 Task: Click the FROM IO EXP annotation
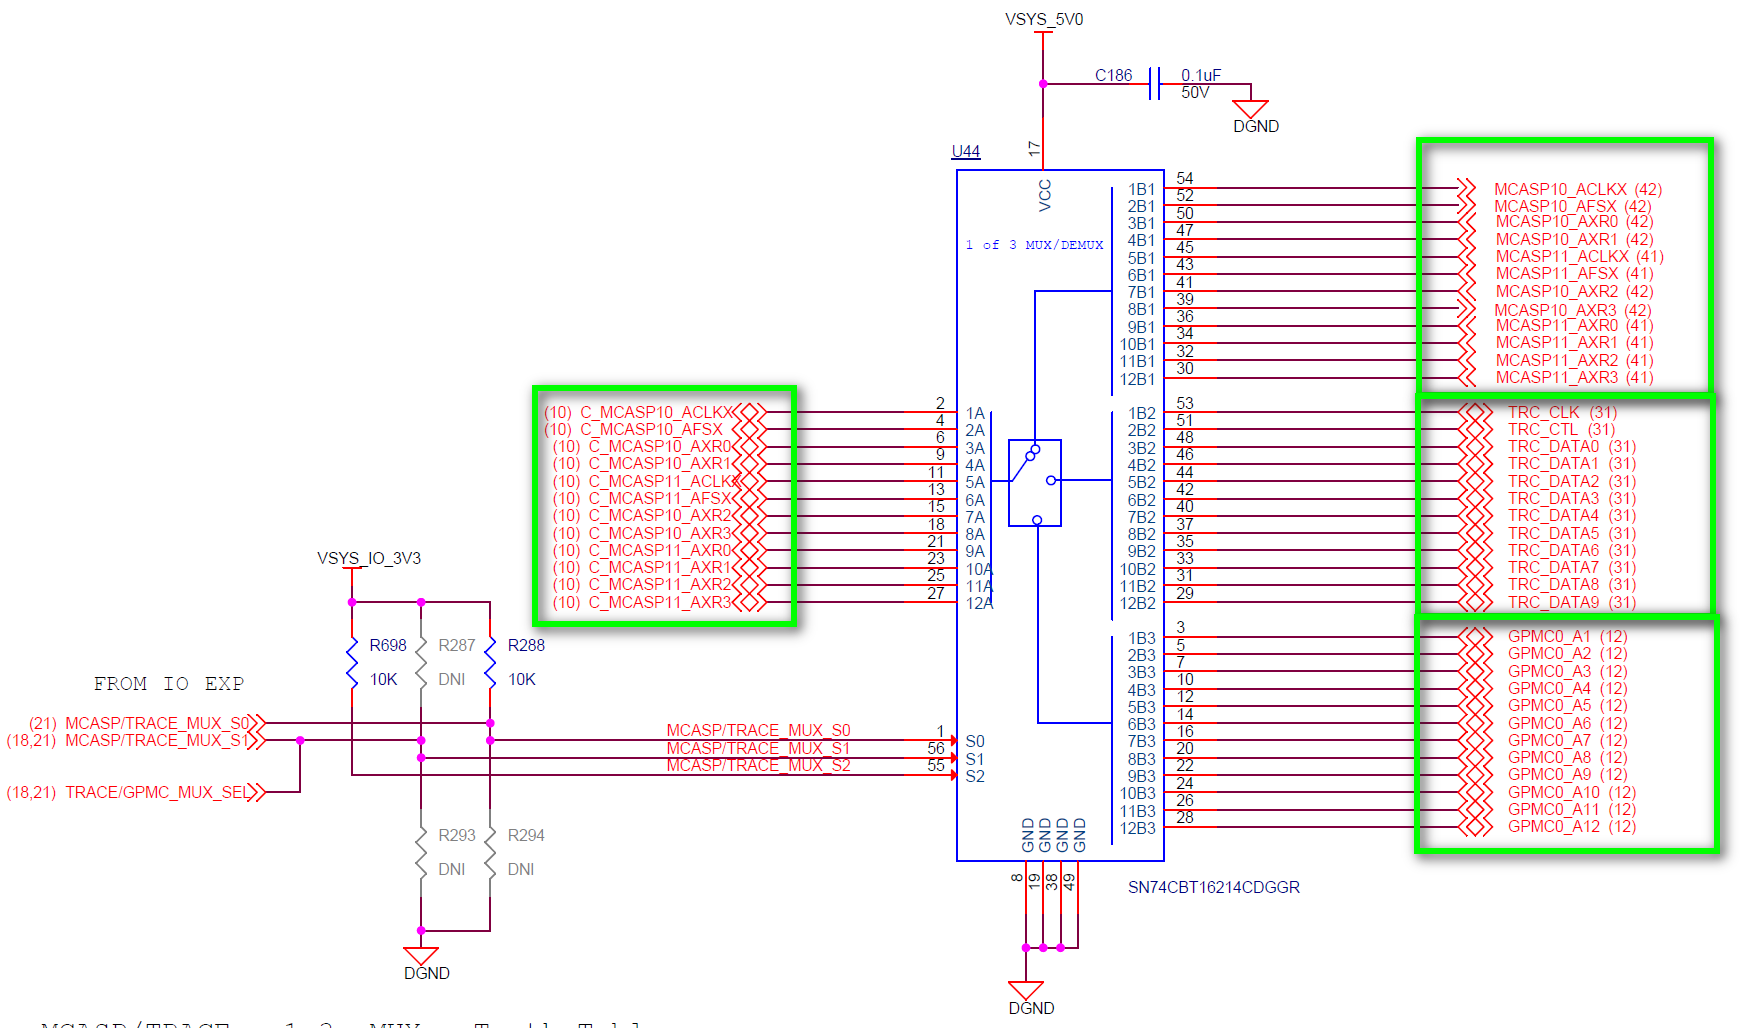169,684
